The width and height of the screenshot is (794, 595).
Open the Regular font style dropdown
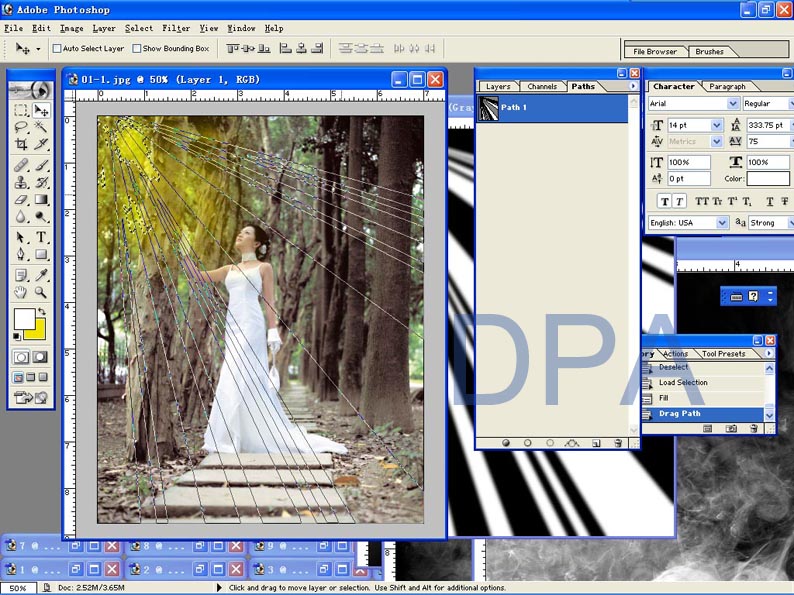(x=791, y=104)
